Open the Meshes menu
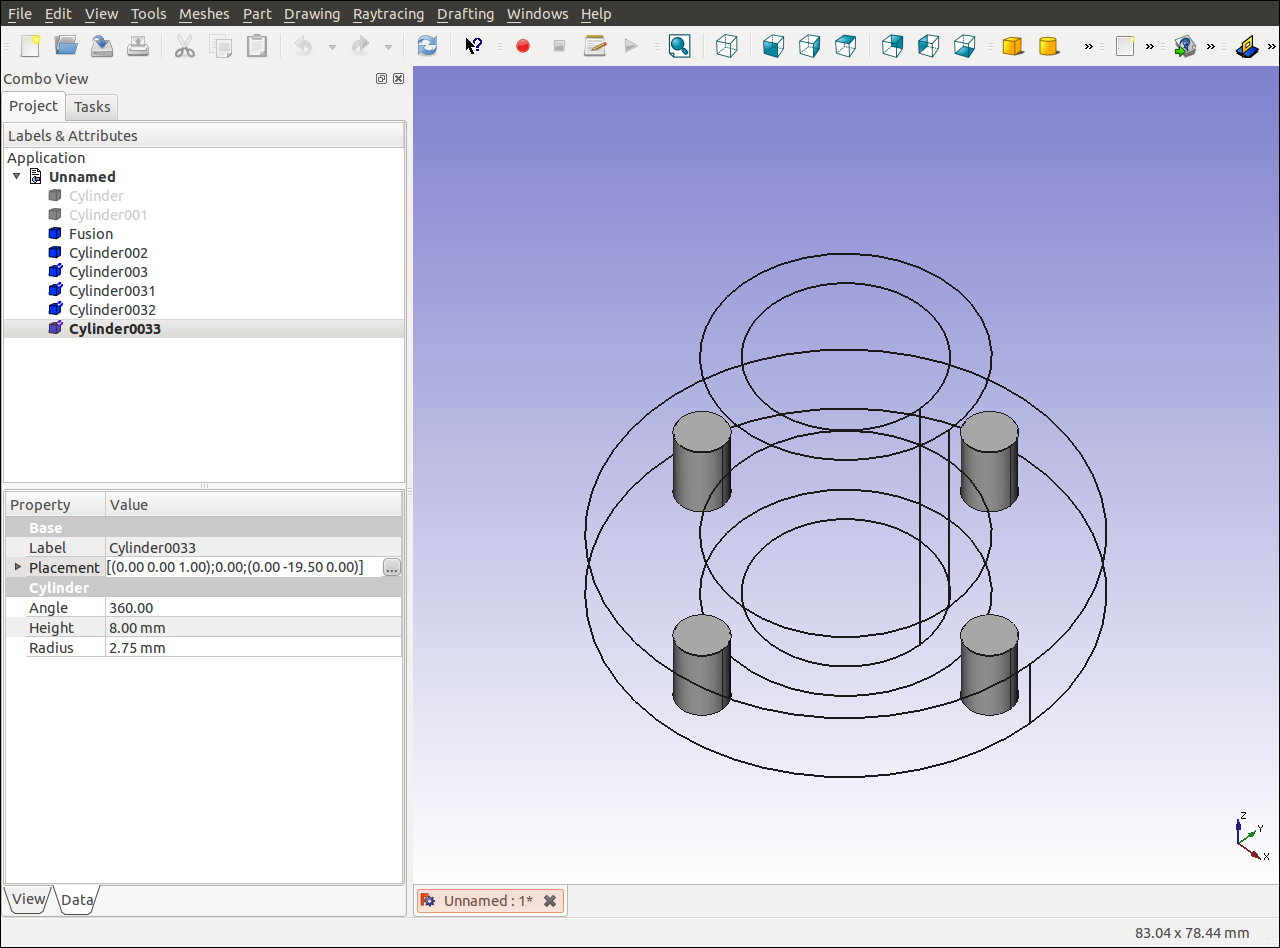Screen dimensions: 1280x948 [x=204, y=14]
